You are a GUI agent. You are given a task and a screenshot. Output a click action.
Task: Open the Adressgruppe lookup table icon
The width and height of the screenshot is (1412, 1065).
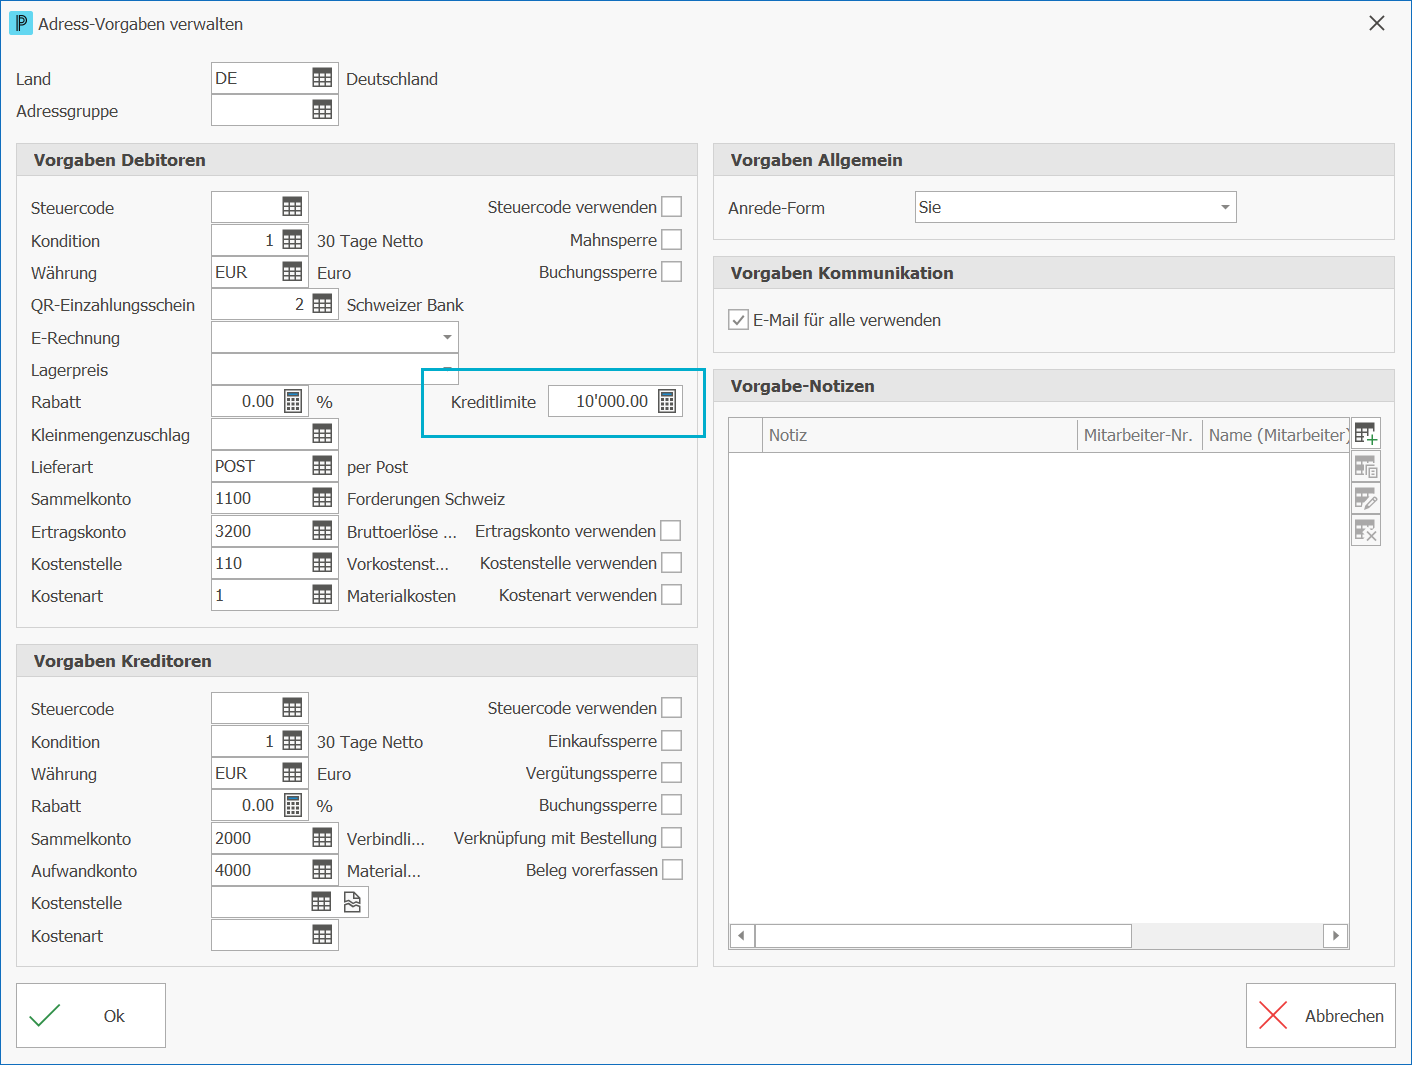322,110
